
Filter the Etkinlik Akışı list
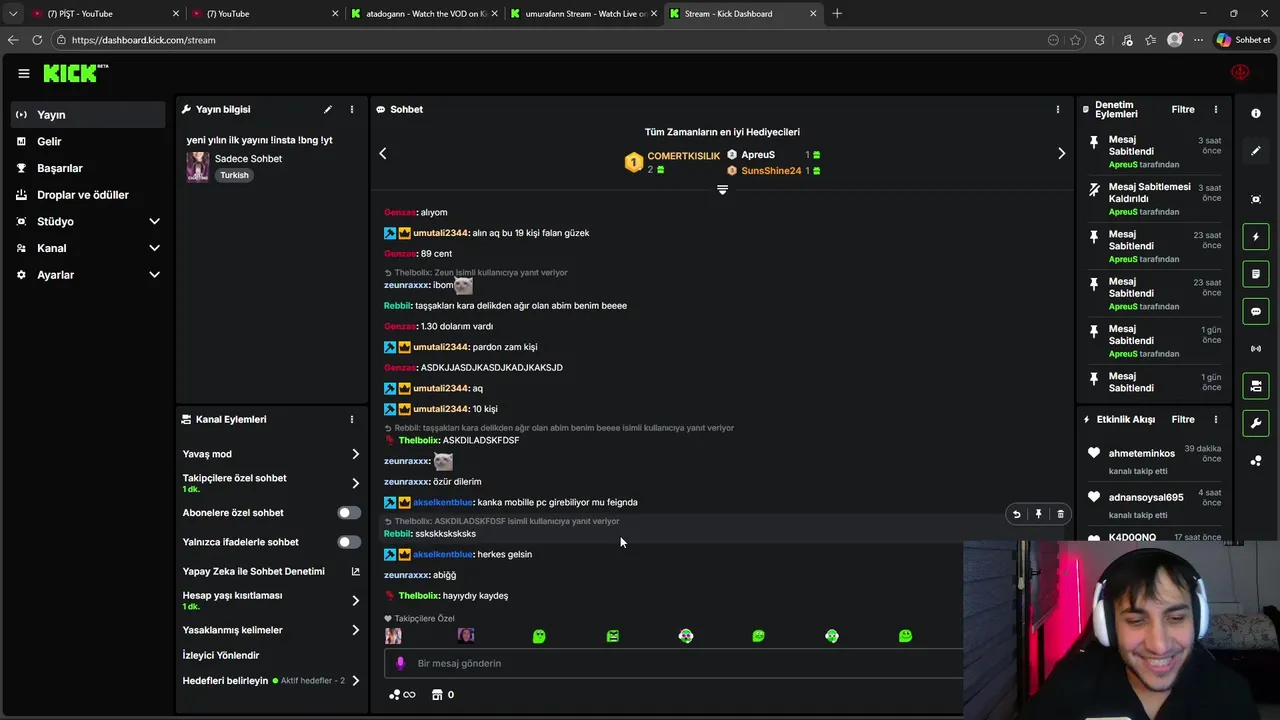[1183, 419]
